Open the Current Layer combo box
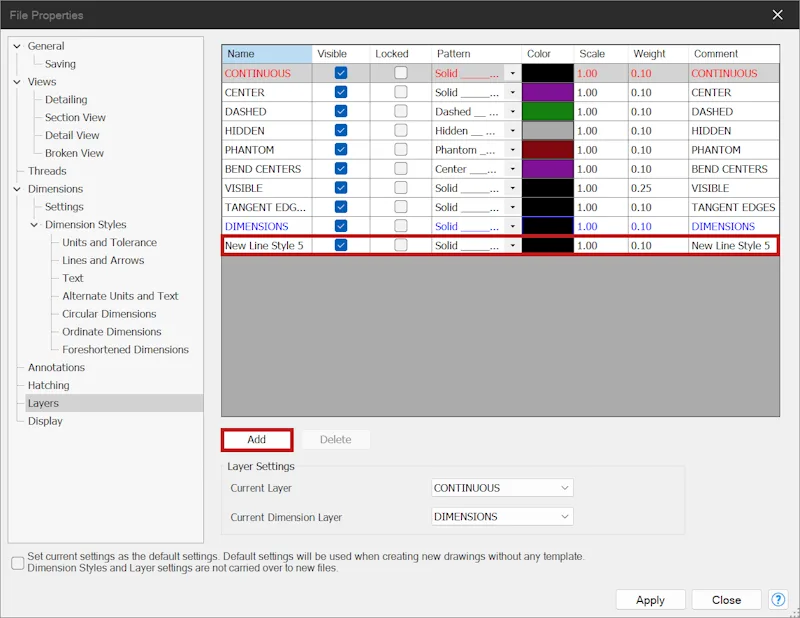800x618 pixels. [502, 488]
